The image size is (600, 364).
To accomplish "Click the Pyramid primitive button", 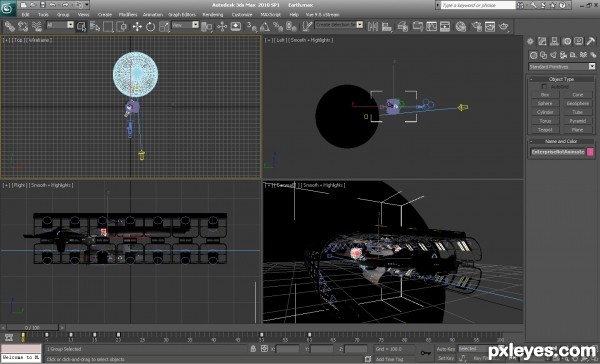I will point(577,121).
